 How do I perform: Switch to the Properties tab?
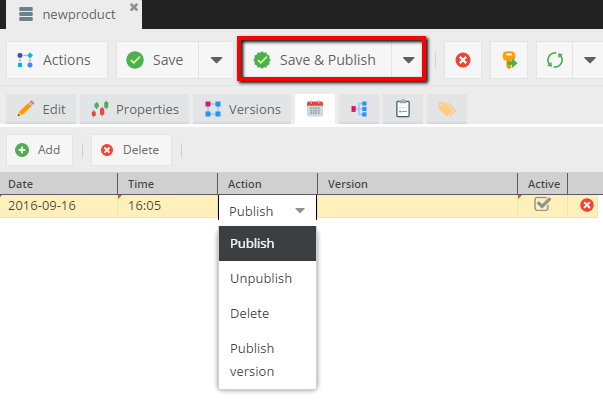135,109
